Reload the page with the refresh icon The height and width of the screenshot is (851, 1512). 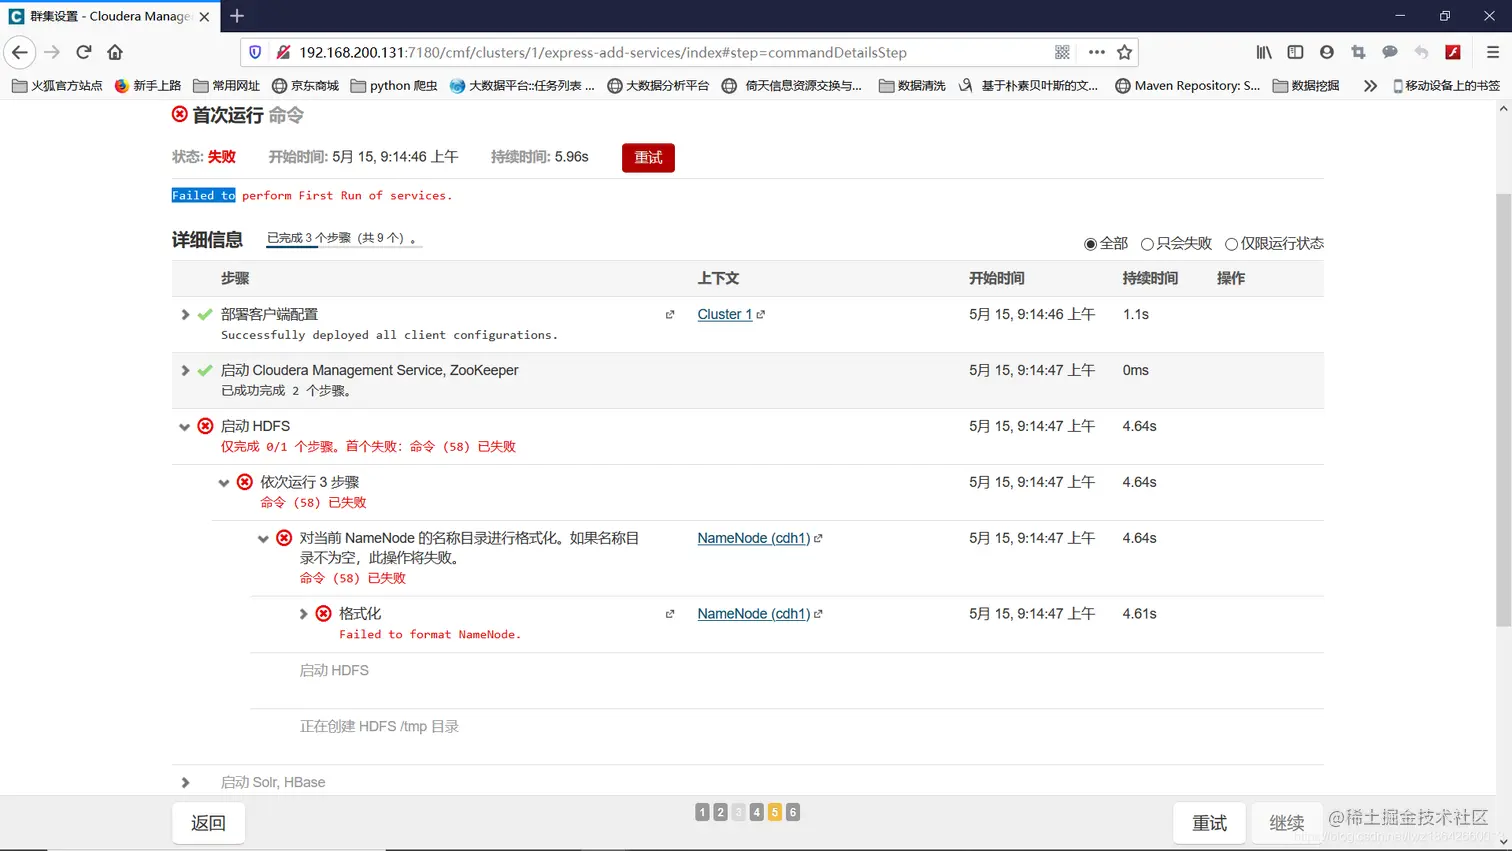click(84, 52)
